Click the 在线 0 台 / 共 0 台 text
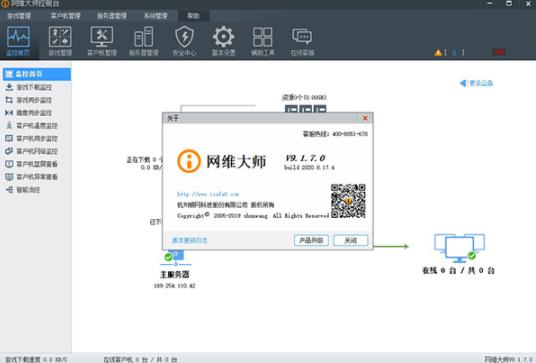Image resolution: width=536 pixels, height=363 pixels. [x=458, y=270]
